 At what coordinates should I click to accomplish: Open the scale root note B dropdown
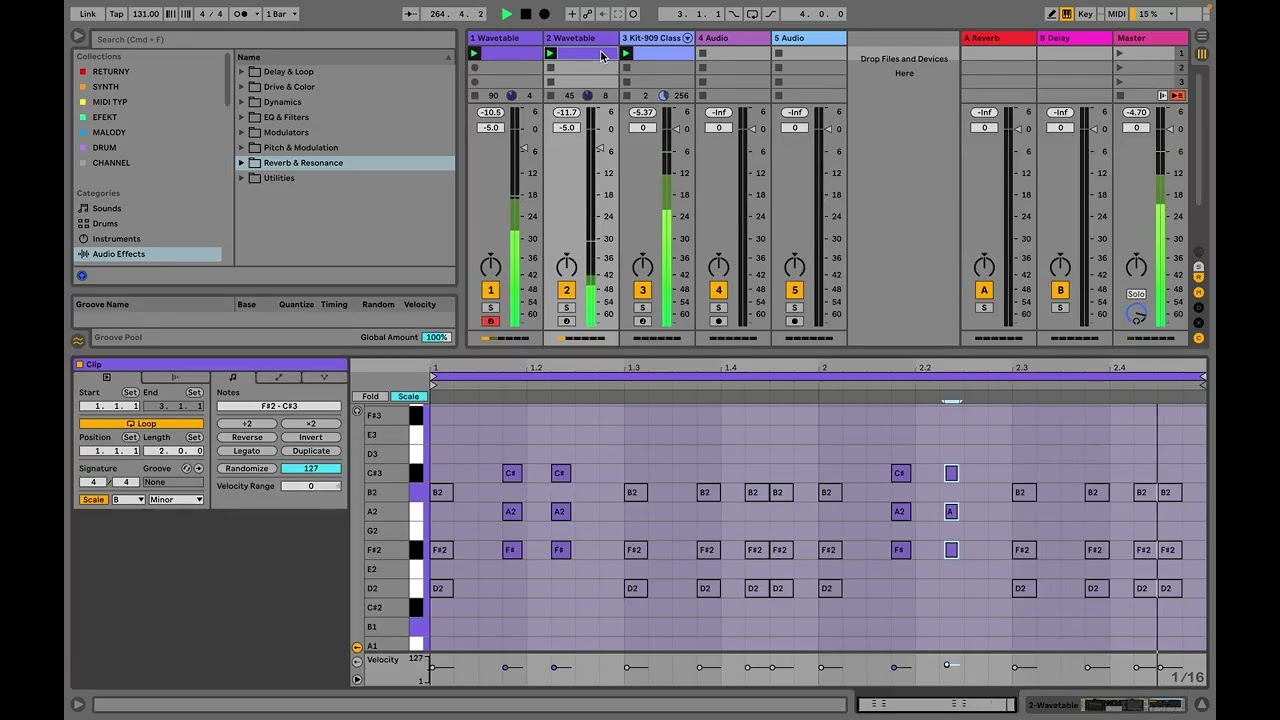click(x=127, y=500)
